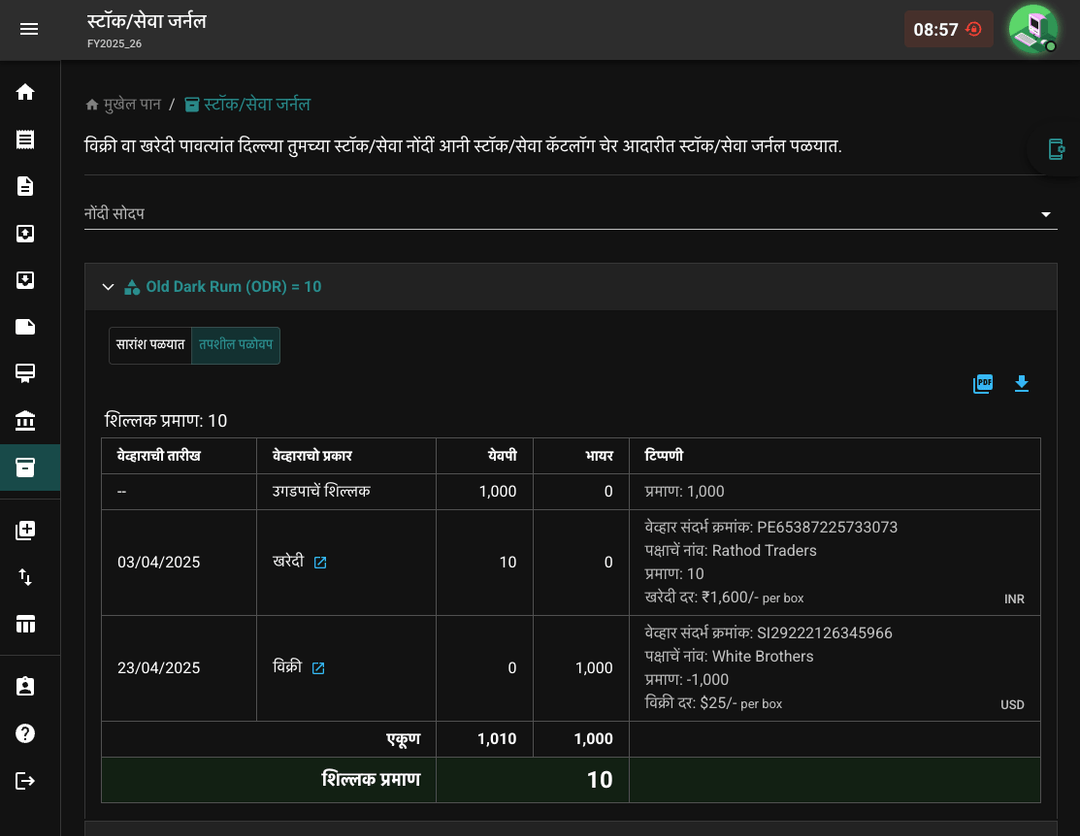Collapse the Old Dark Rum (ODR) section
This screenshot has width=1080, height=836.
coord(108,287)
